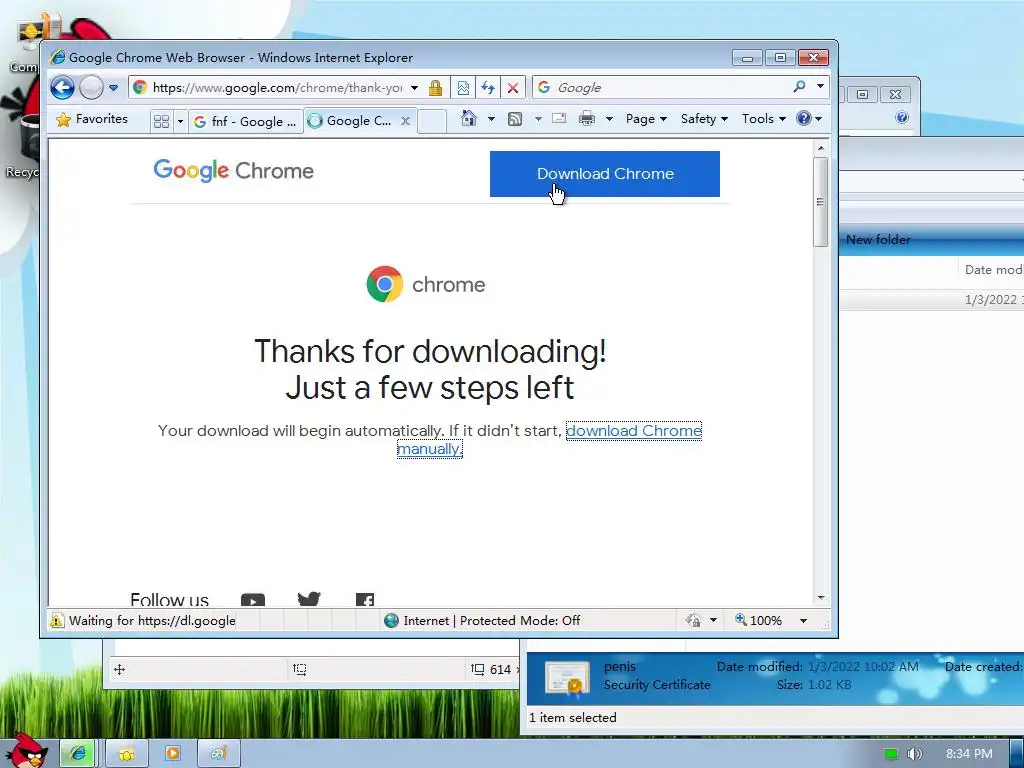Click the 100% zoom level button
The image size is (1024, 768).
click(x=758, y=620)
